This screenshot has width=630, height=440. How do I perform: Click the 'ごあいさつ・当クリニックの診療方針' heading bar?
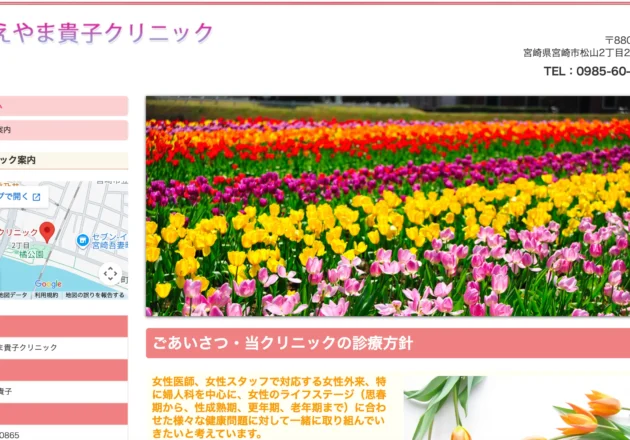coord(388,343)
